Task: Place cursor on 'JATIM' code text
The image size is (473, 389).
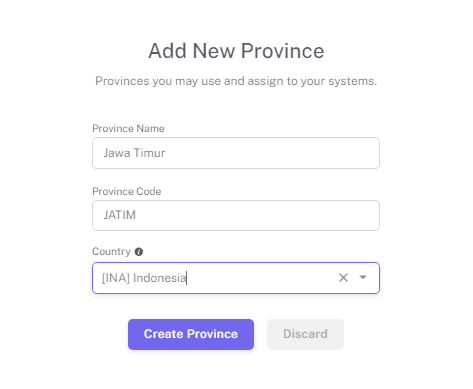Action: pos(120,215)
